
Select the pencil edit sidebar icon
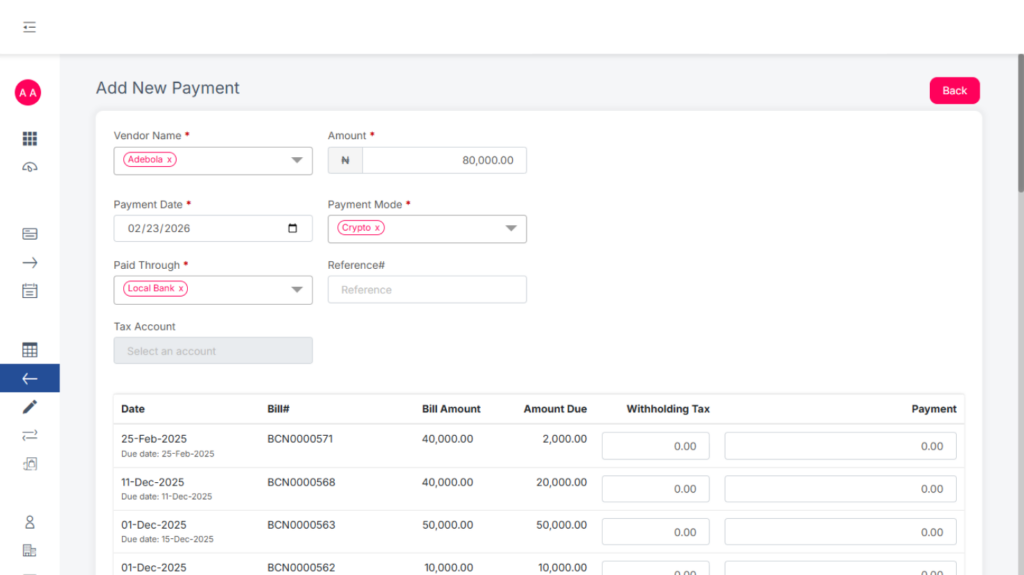click(29, 407)
